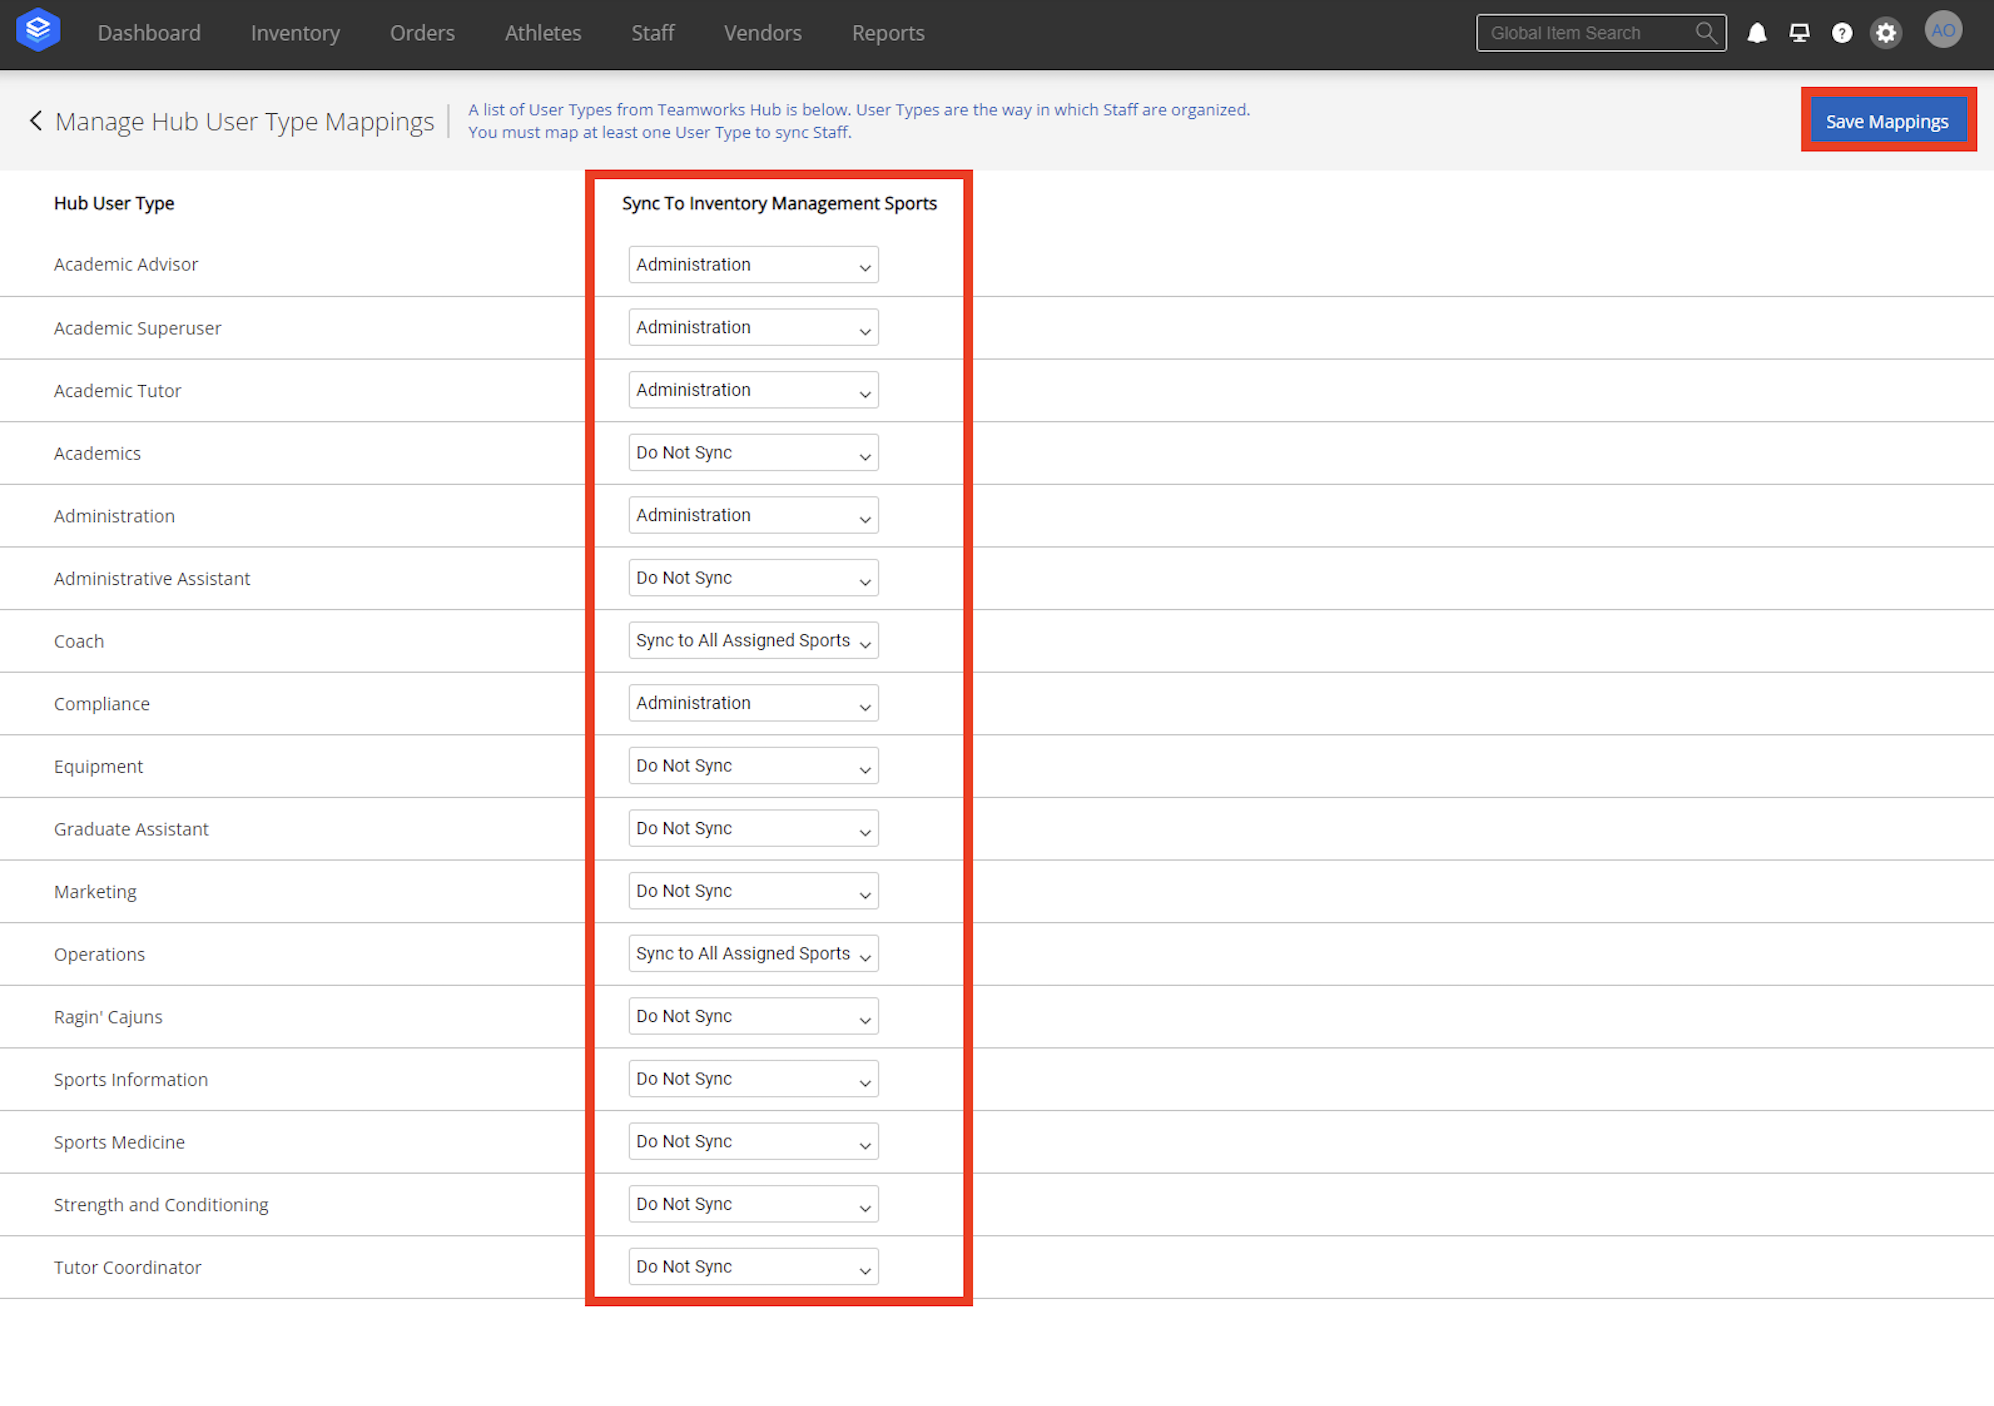Navigate to the Athletes section
This screenshot has height=1406, width=1994.
(543, 32)
